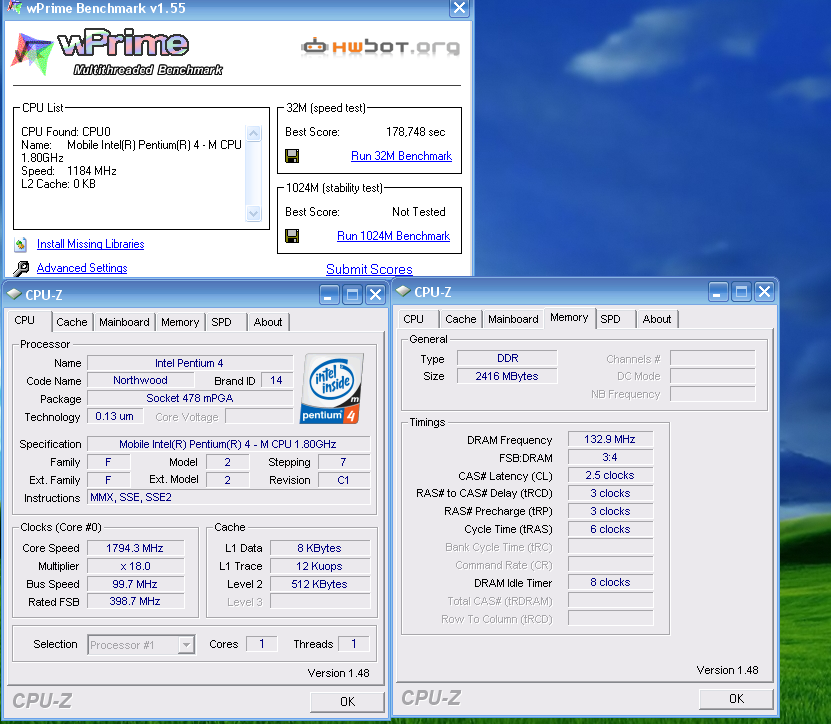Screen dimensions: 831x724
Task: Select Memory tab in right CPU-Z
Action: point(569,317)
